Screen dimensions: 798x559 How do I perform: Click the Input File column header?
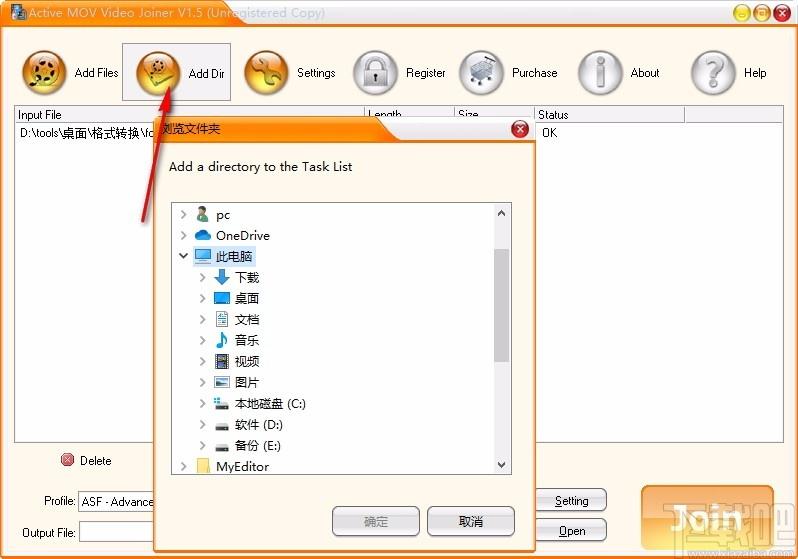click(189, 114)
